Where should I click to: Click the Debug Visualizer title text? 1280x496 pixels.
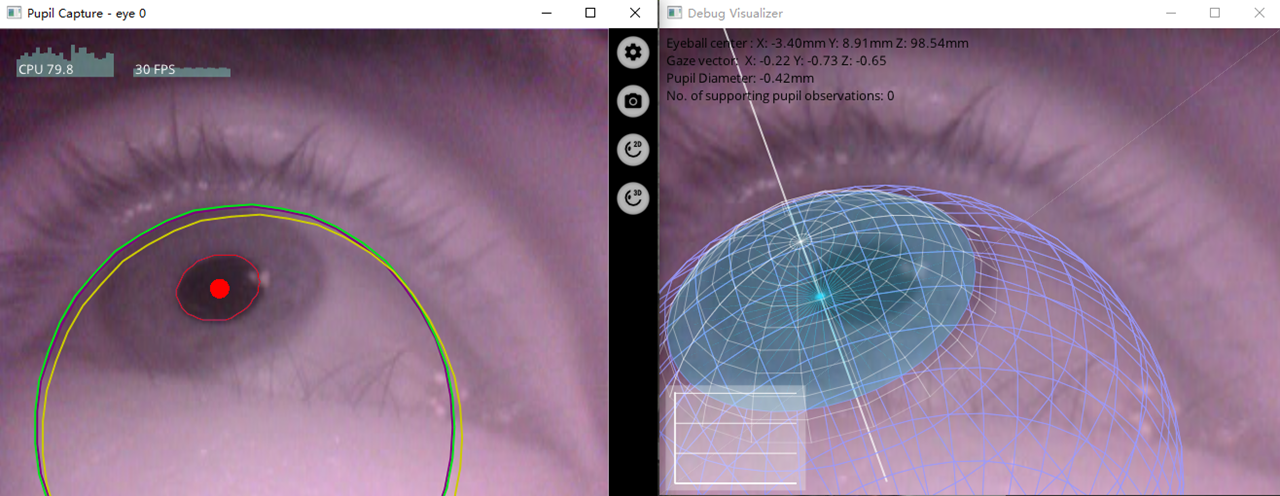pyautogui.click(x=735, y=13)
